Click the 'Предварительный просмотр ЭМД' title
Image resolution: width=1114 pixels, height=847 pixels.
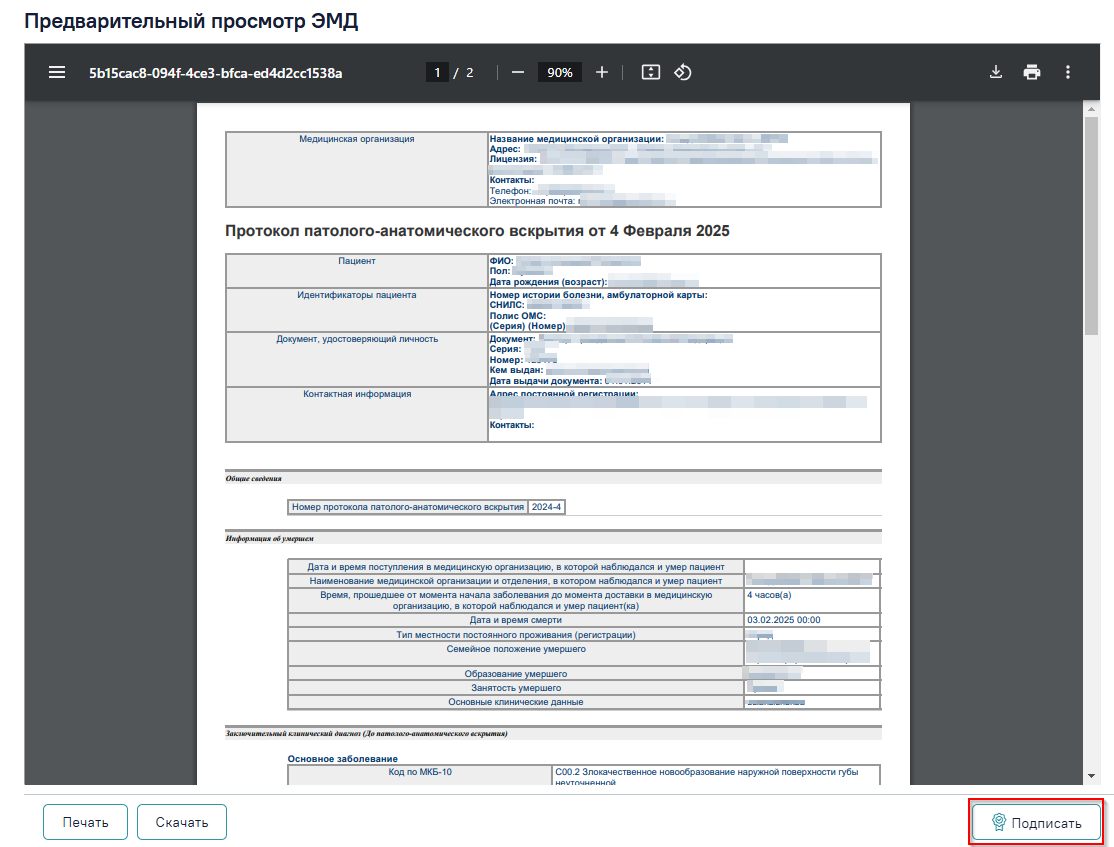coord(191,21)
